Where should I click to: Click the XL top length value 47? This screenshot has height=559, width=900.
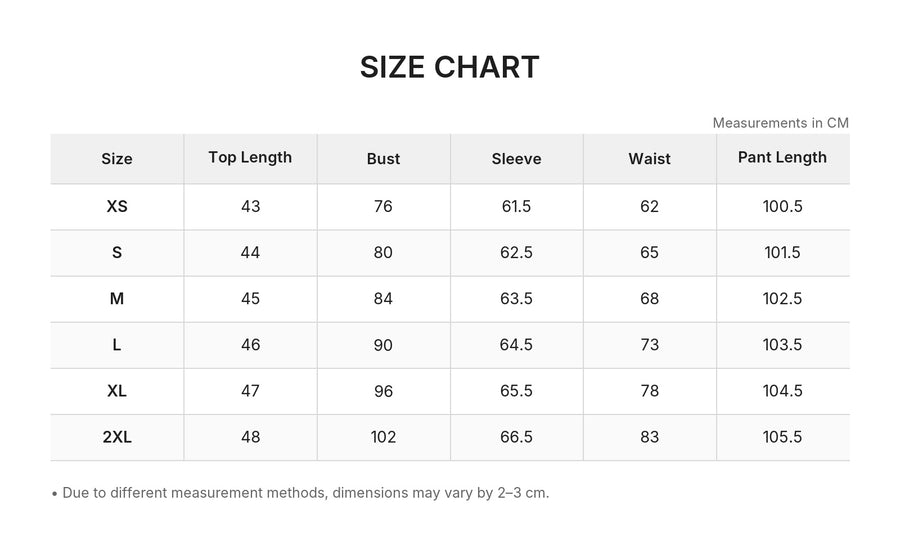point(250,391)
